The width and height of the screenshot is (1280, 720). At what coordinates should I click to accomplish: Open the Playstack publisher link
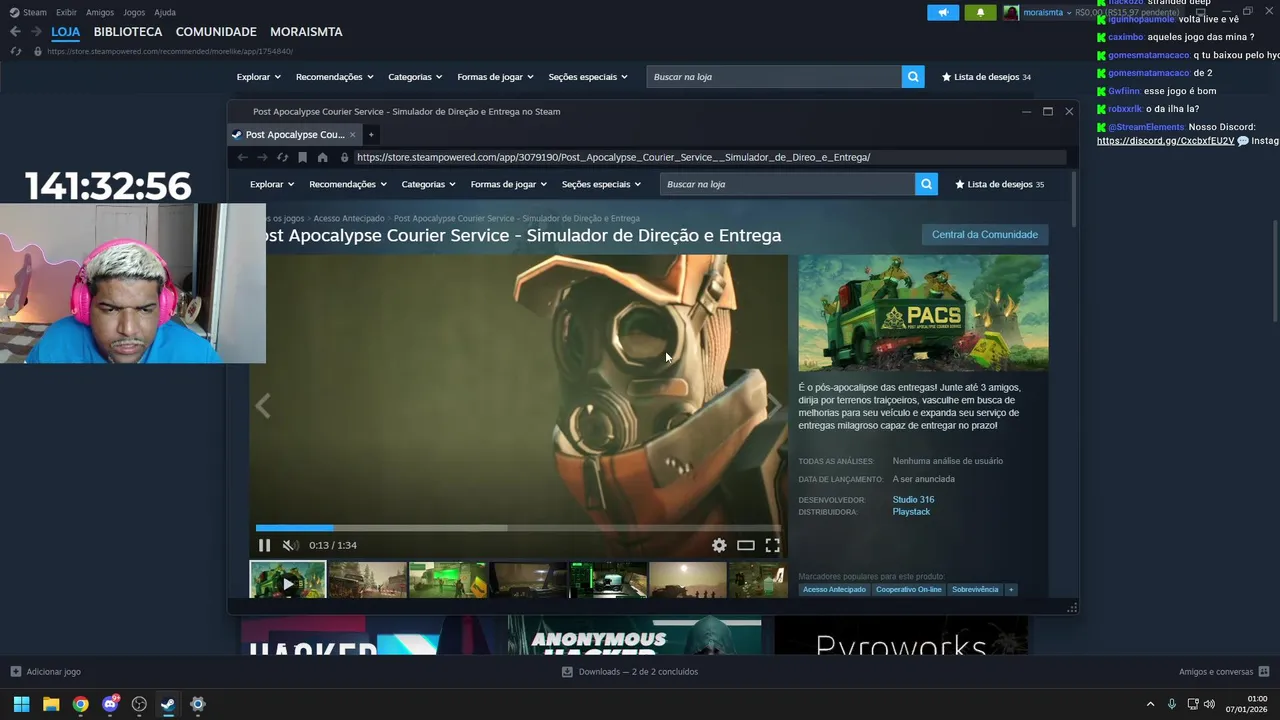911,512
